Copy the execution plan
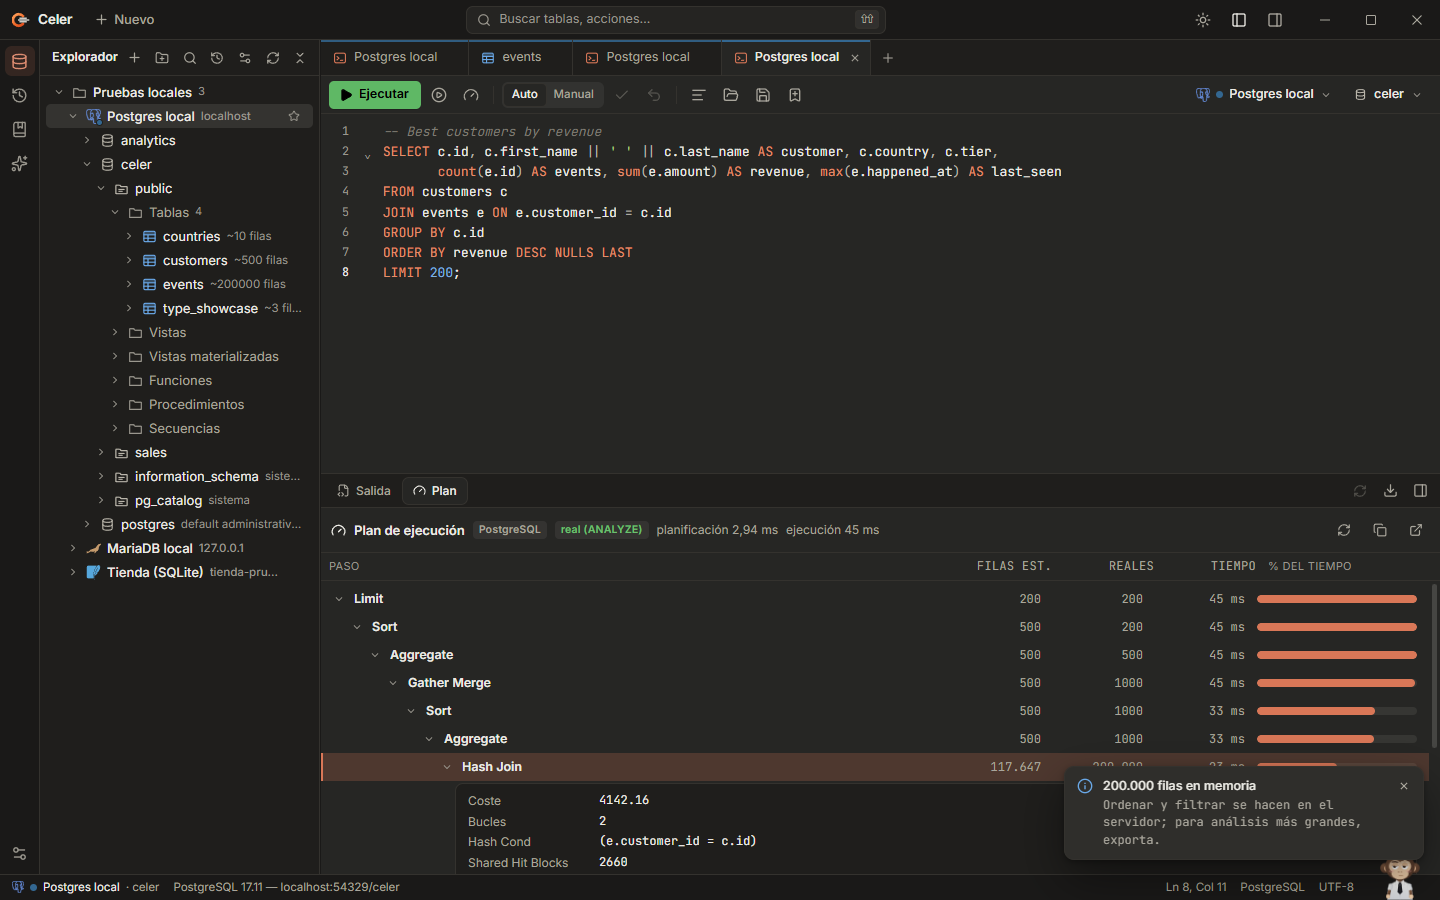Image resolution: width=1440 pixels, height=900 pixels. (1380, 530)
